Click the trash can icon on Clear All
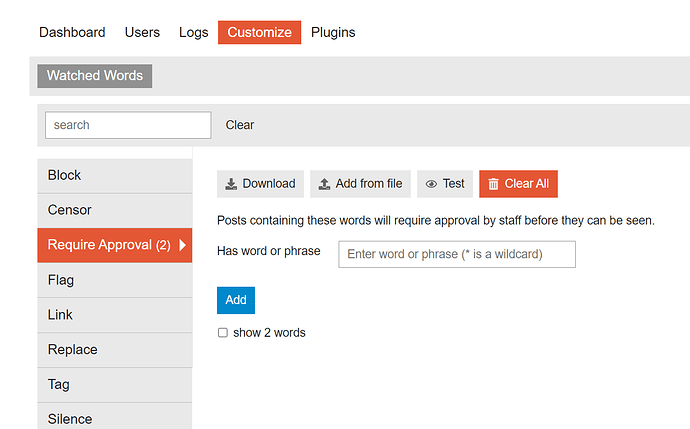This screenshot has width=690, height=429. click(x=493, y=184)
